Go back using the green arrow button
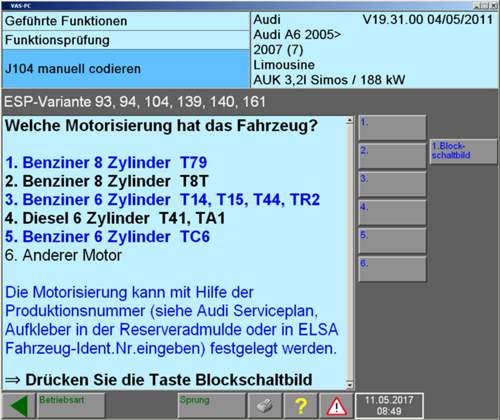 tap(19, 406)
